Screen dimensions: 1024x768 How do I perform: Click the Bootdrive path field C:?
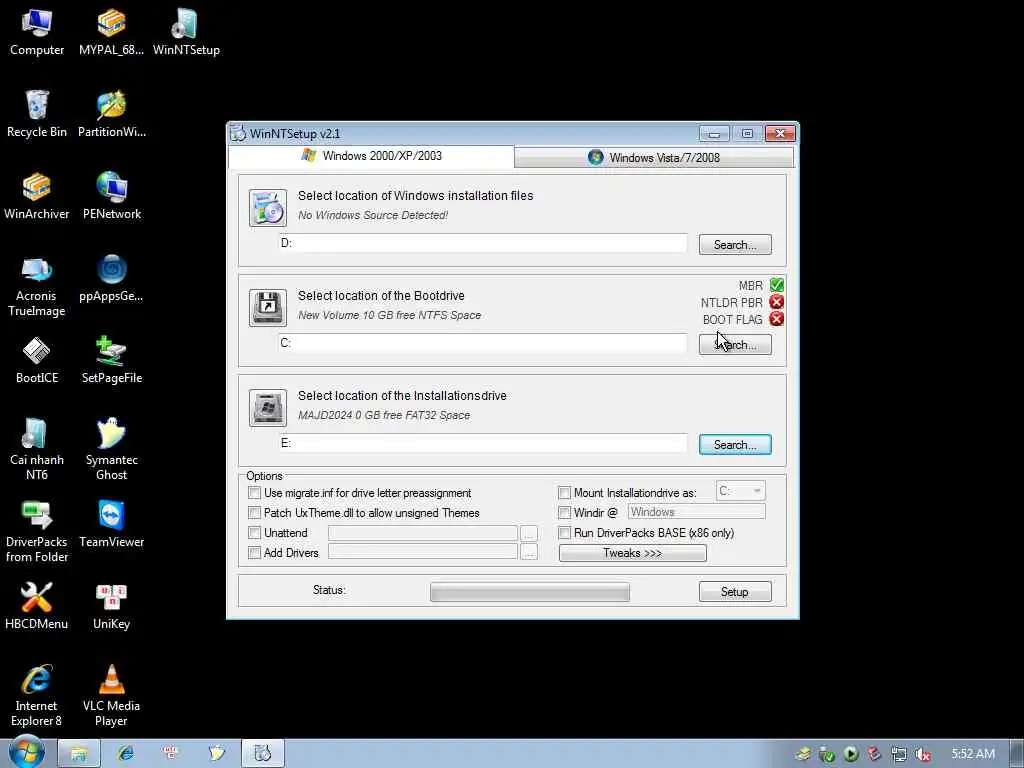click(483, 343)
